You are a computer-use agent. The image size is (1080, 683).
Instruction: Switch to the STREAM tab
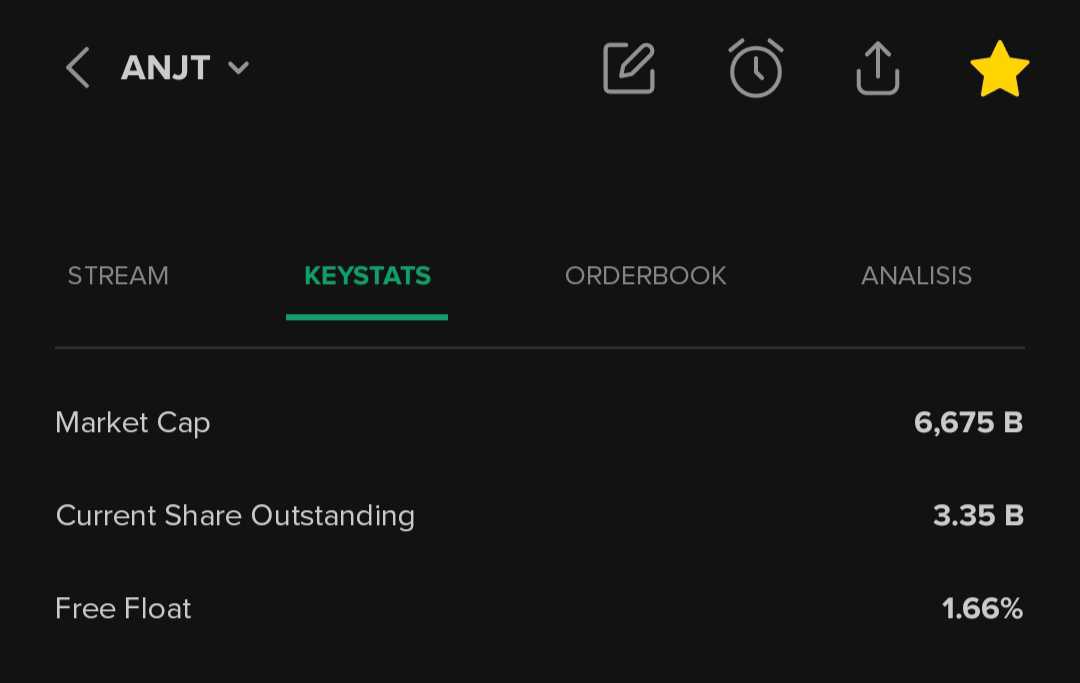118,276
